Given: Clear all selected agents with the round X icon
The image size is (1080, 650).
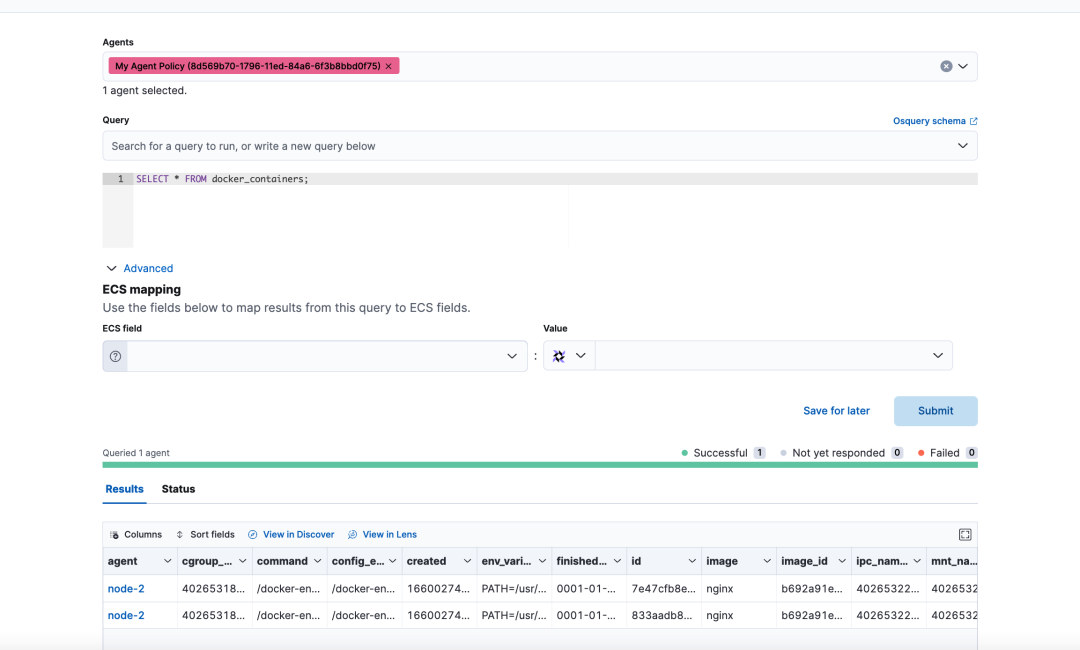Looking at the screenshot, I should (x=946, y=66).
